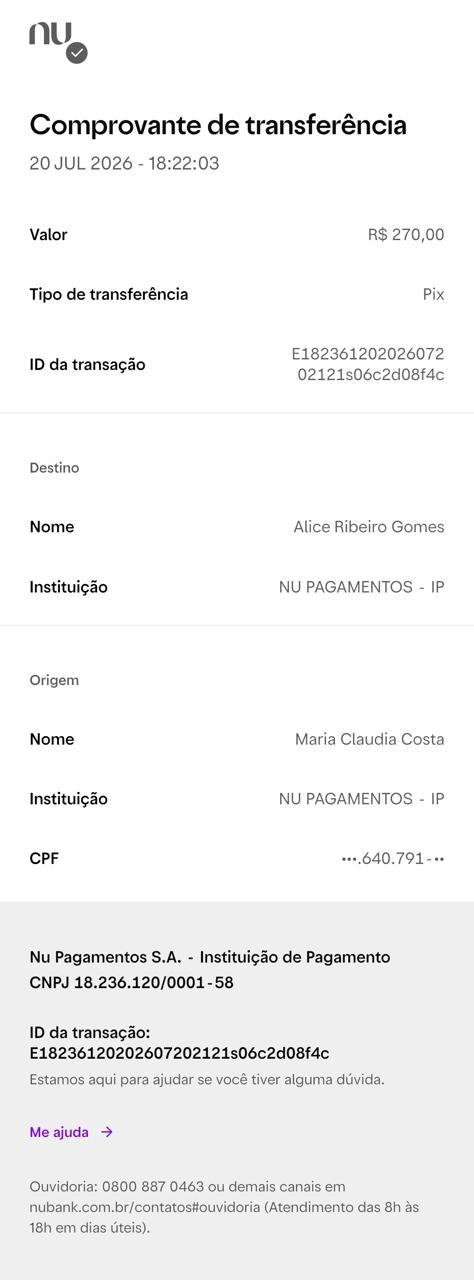Click the Pix transfer type value
The width and height of the screenshot is (474, 1280).
(x=433, y=294)
